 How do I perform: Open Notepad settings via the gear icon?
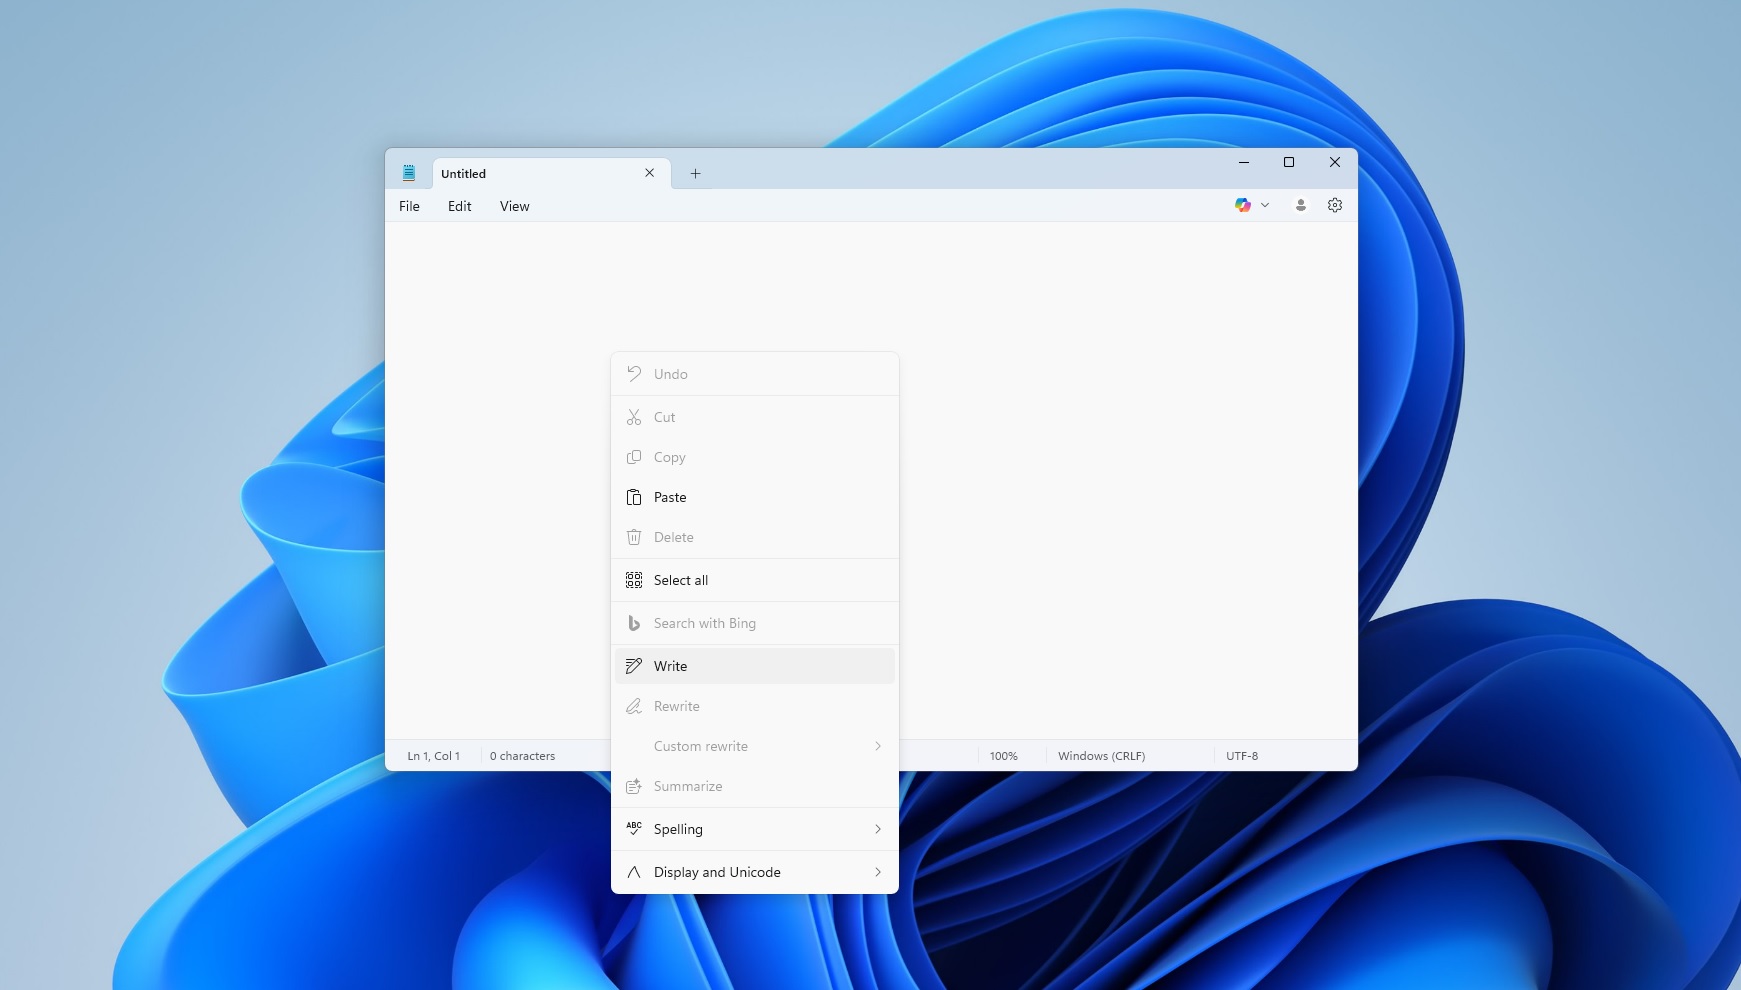pyautogui.click(x=1335, y=205)
